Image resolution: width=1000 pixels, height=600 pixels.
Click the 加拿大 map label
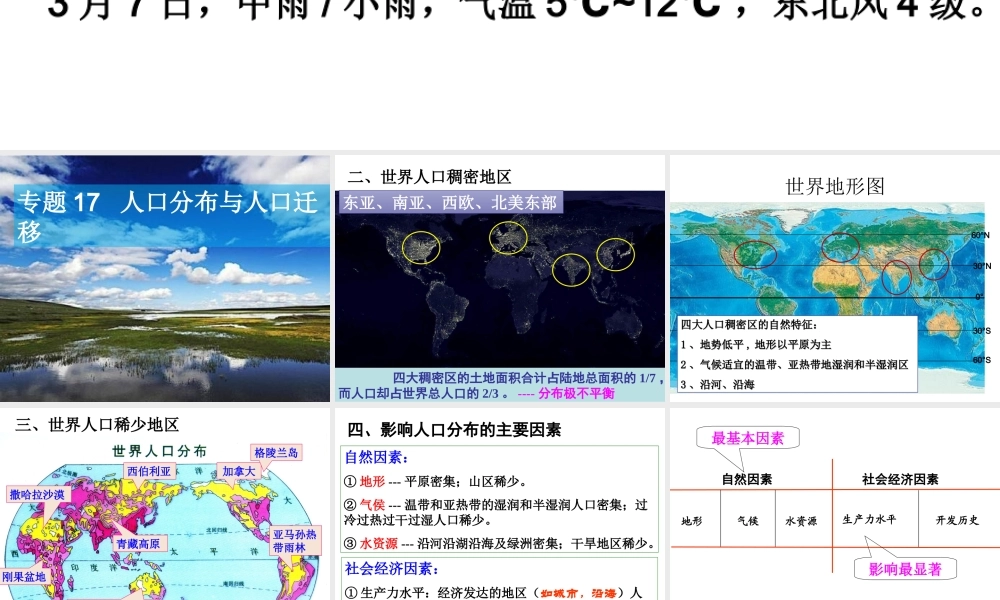point(239,471)
